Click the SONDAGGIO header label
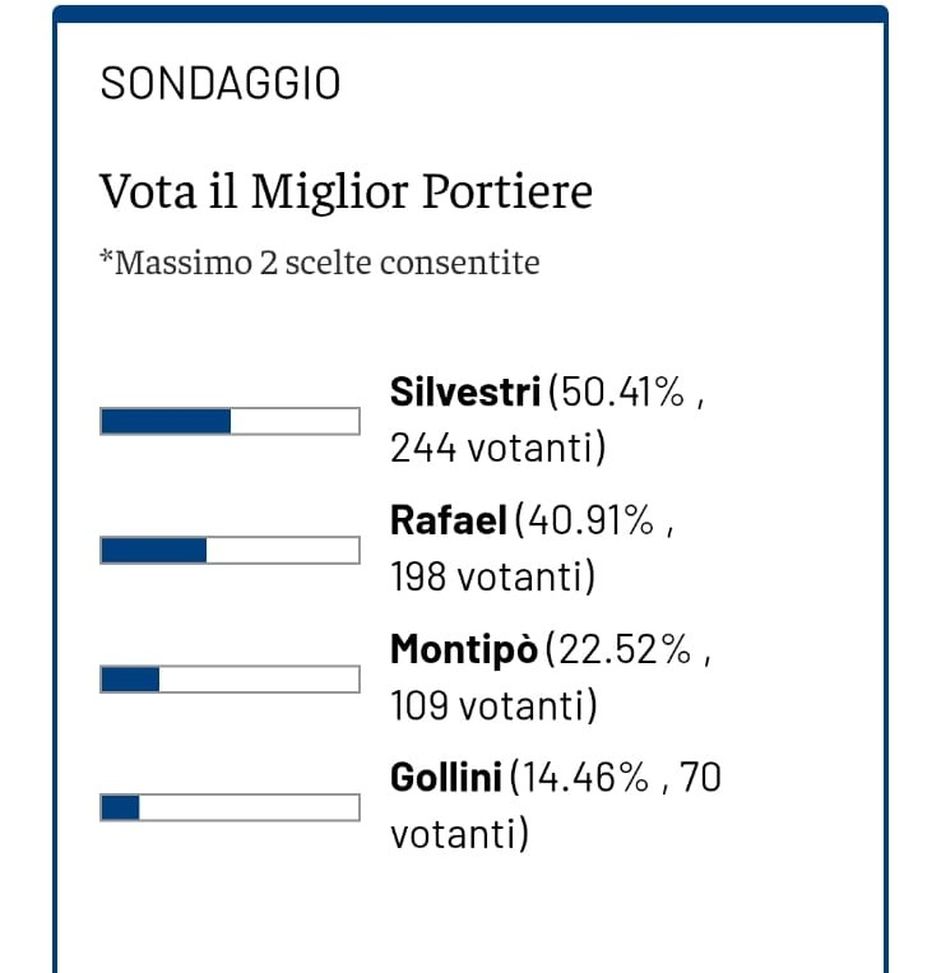941x973 pixels. tap(221, 85)
